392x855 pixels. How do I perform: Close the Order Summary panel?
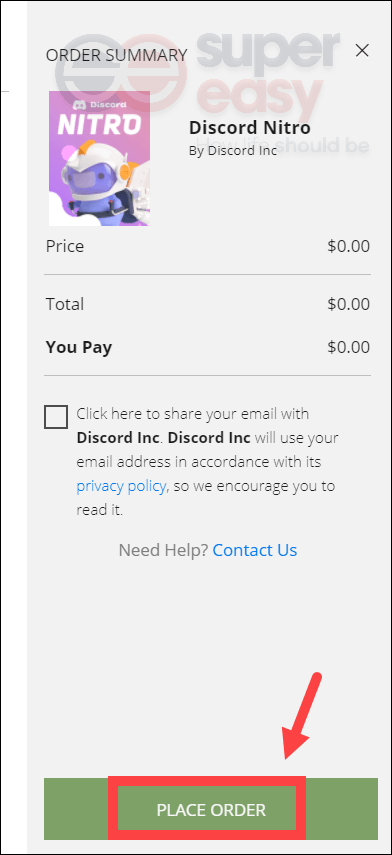362,51
